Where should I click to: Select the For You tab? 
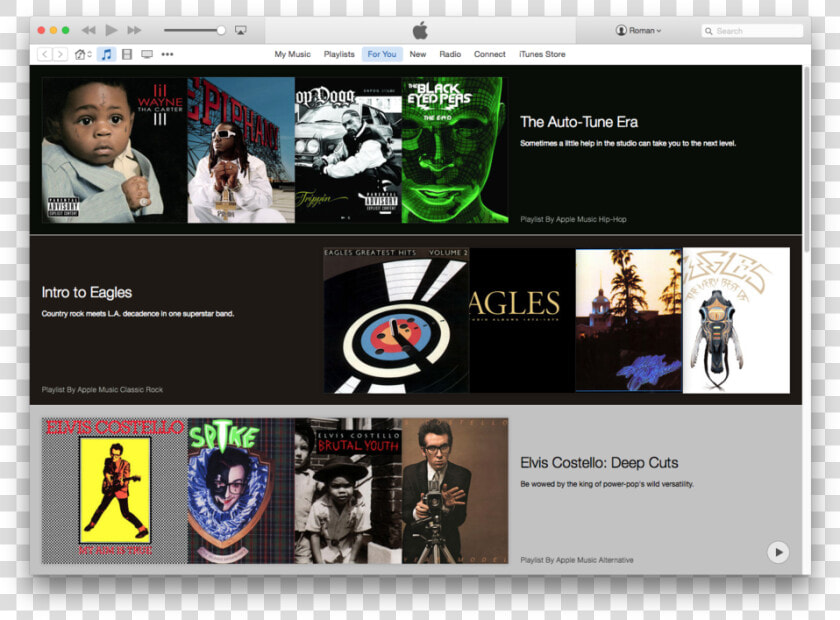(x=382, y=54)
